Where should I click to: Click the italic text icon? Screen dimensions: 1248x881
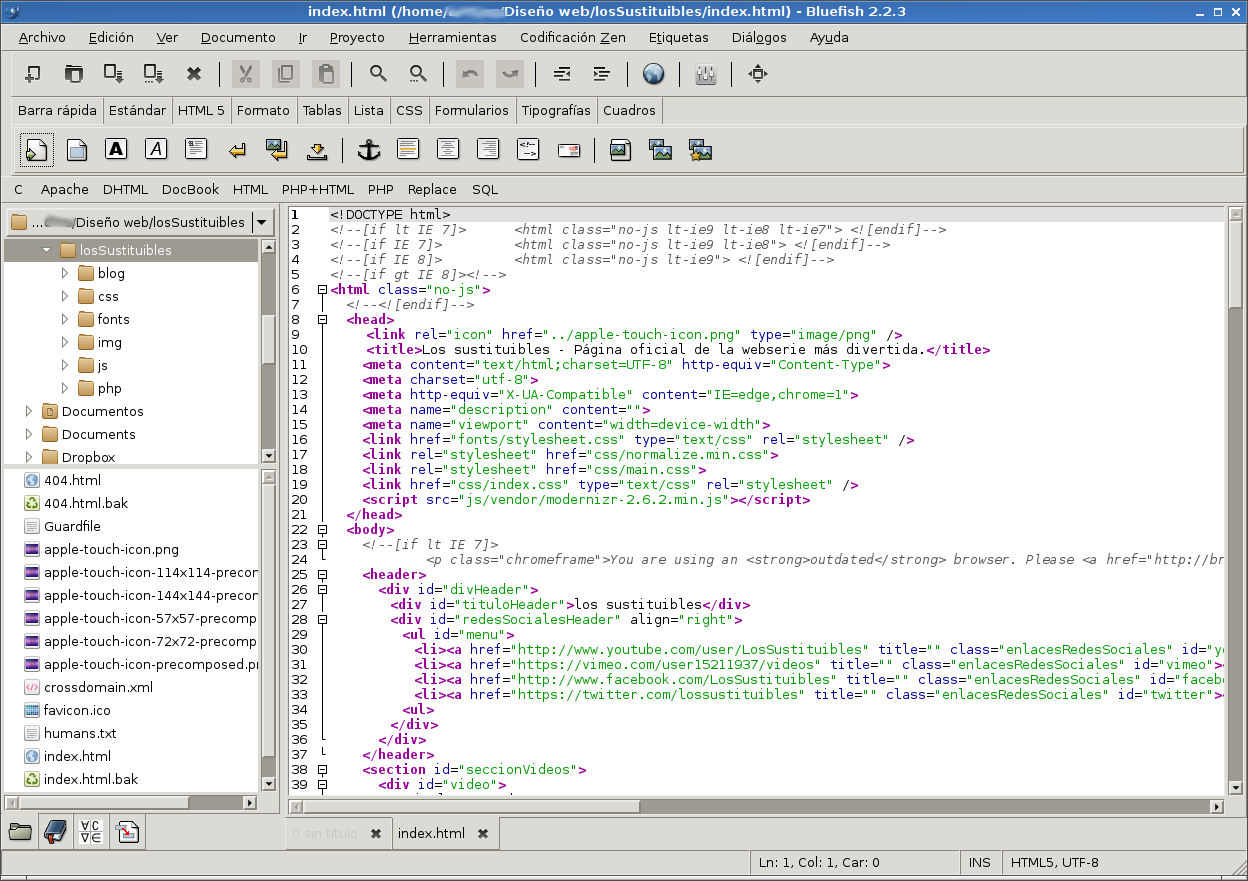tap(156, 150)
